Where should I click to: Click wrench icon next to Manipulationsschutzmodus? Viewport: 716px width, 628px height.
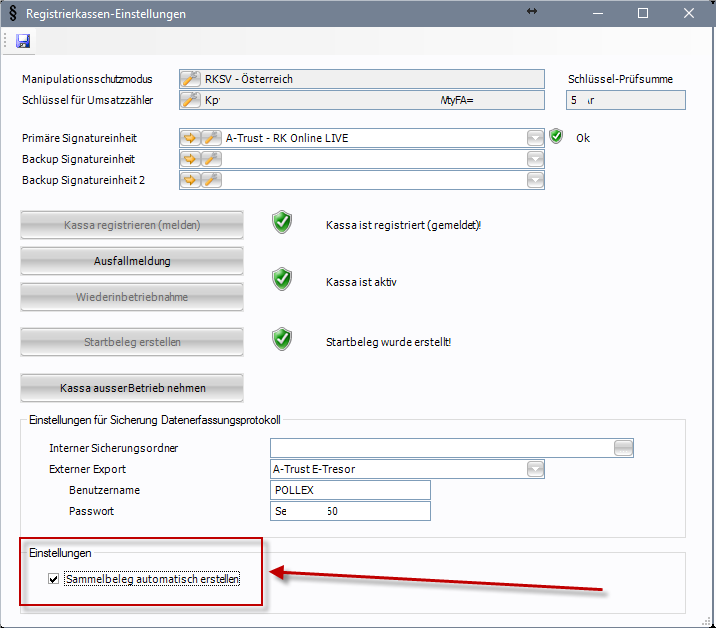click(x=190, y=79)
